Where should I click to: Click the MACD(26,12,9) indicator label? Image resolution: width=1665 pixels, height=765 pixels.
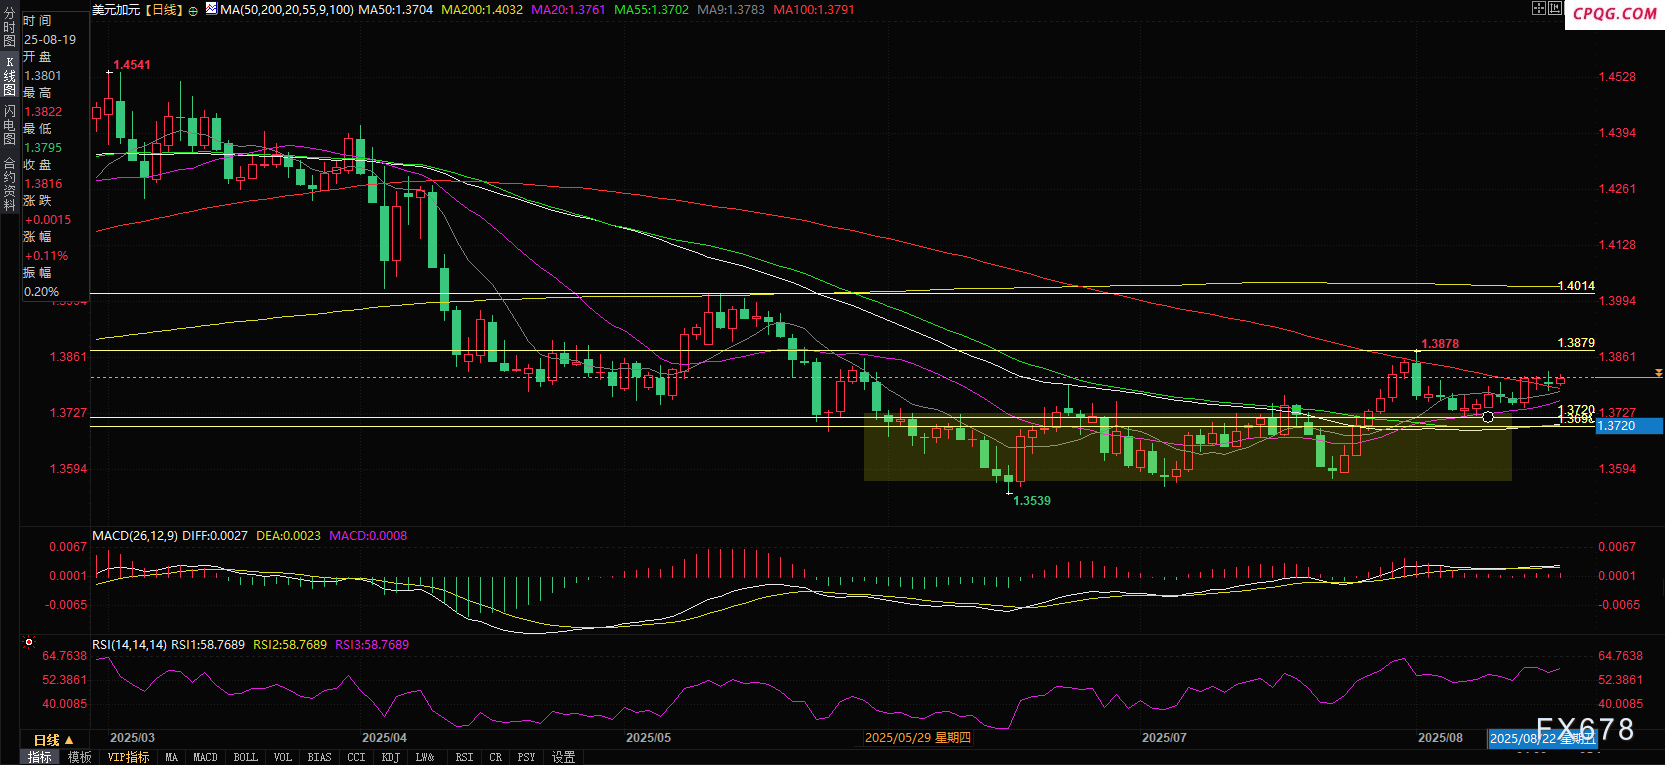[x=135, y=536]
